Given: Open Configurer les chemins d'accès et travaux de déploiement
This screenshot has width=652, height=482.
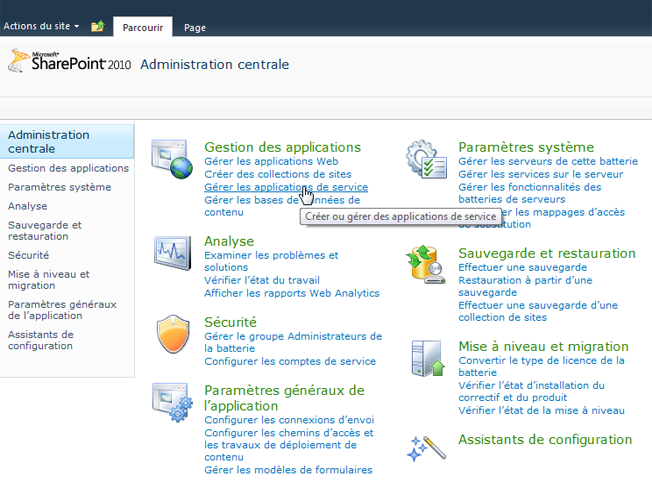Looking at the screenshot, I should point(289,445).
